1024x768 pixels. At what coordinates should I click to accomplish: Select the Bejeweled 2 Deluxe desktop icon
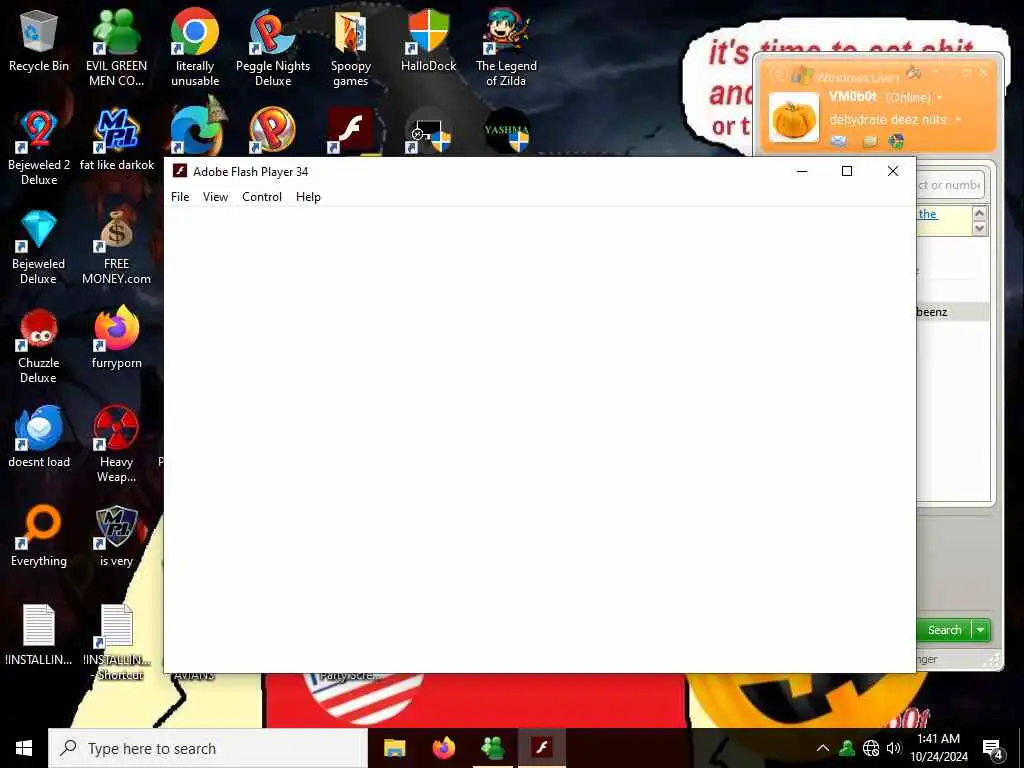click(x=39, y=147)
